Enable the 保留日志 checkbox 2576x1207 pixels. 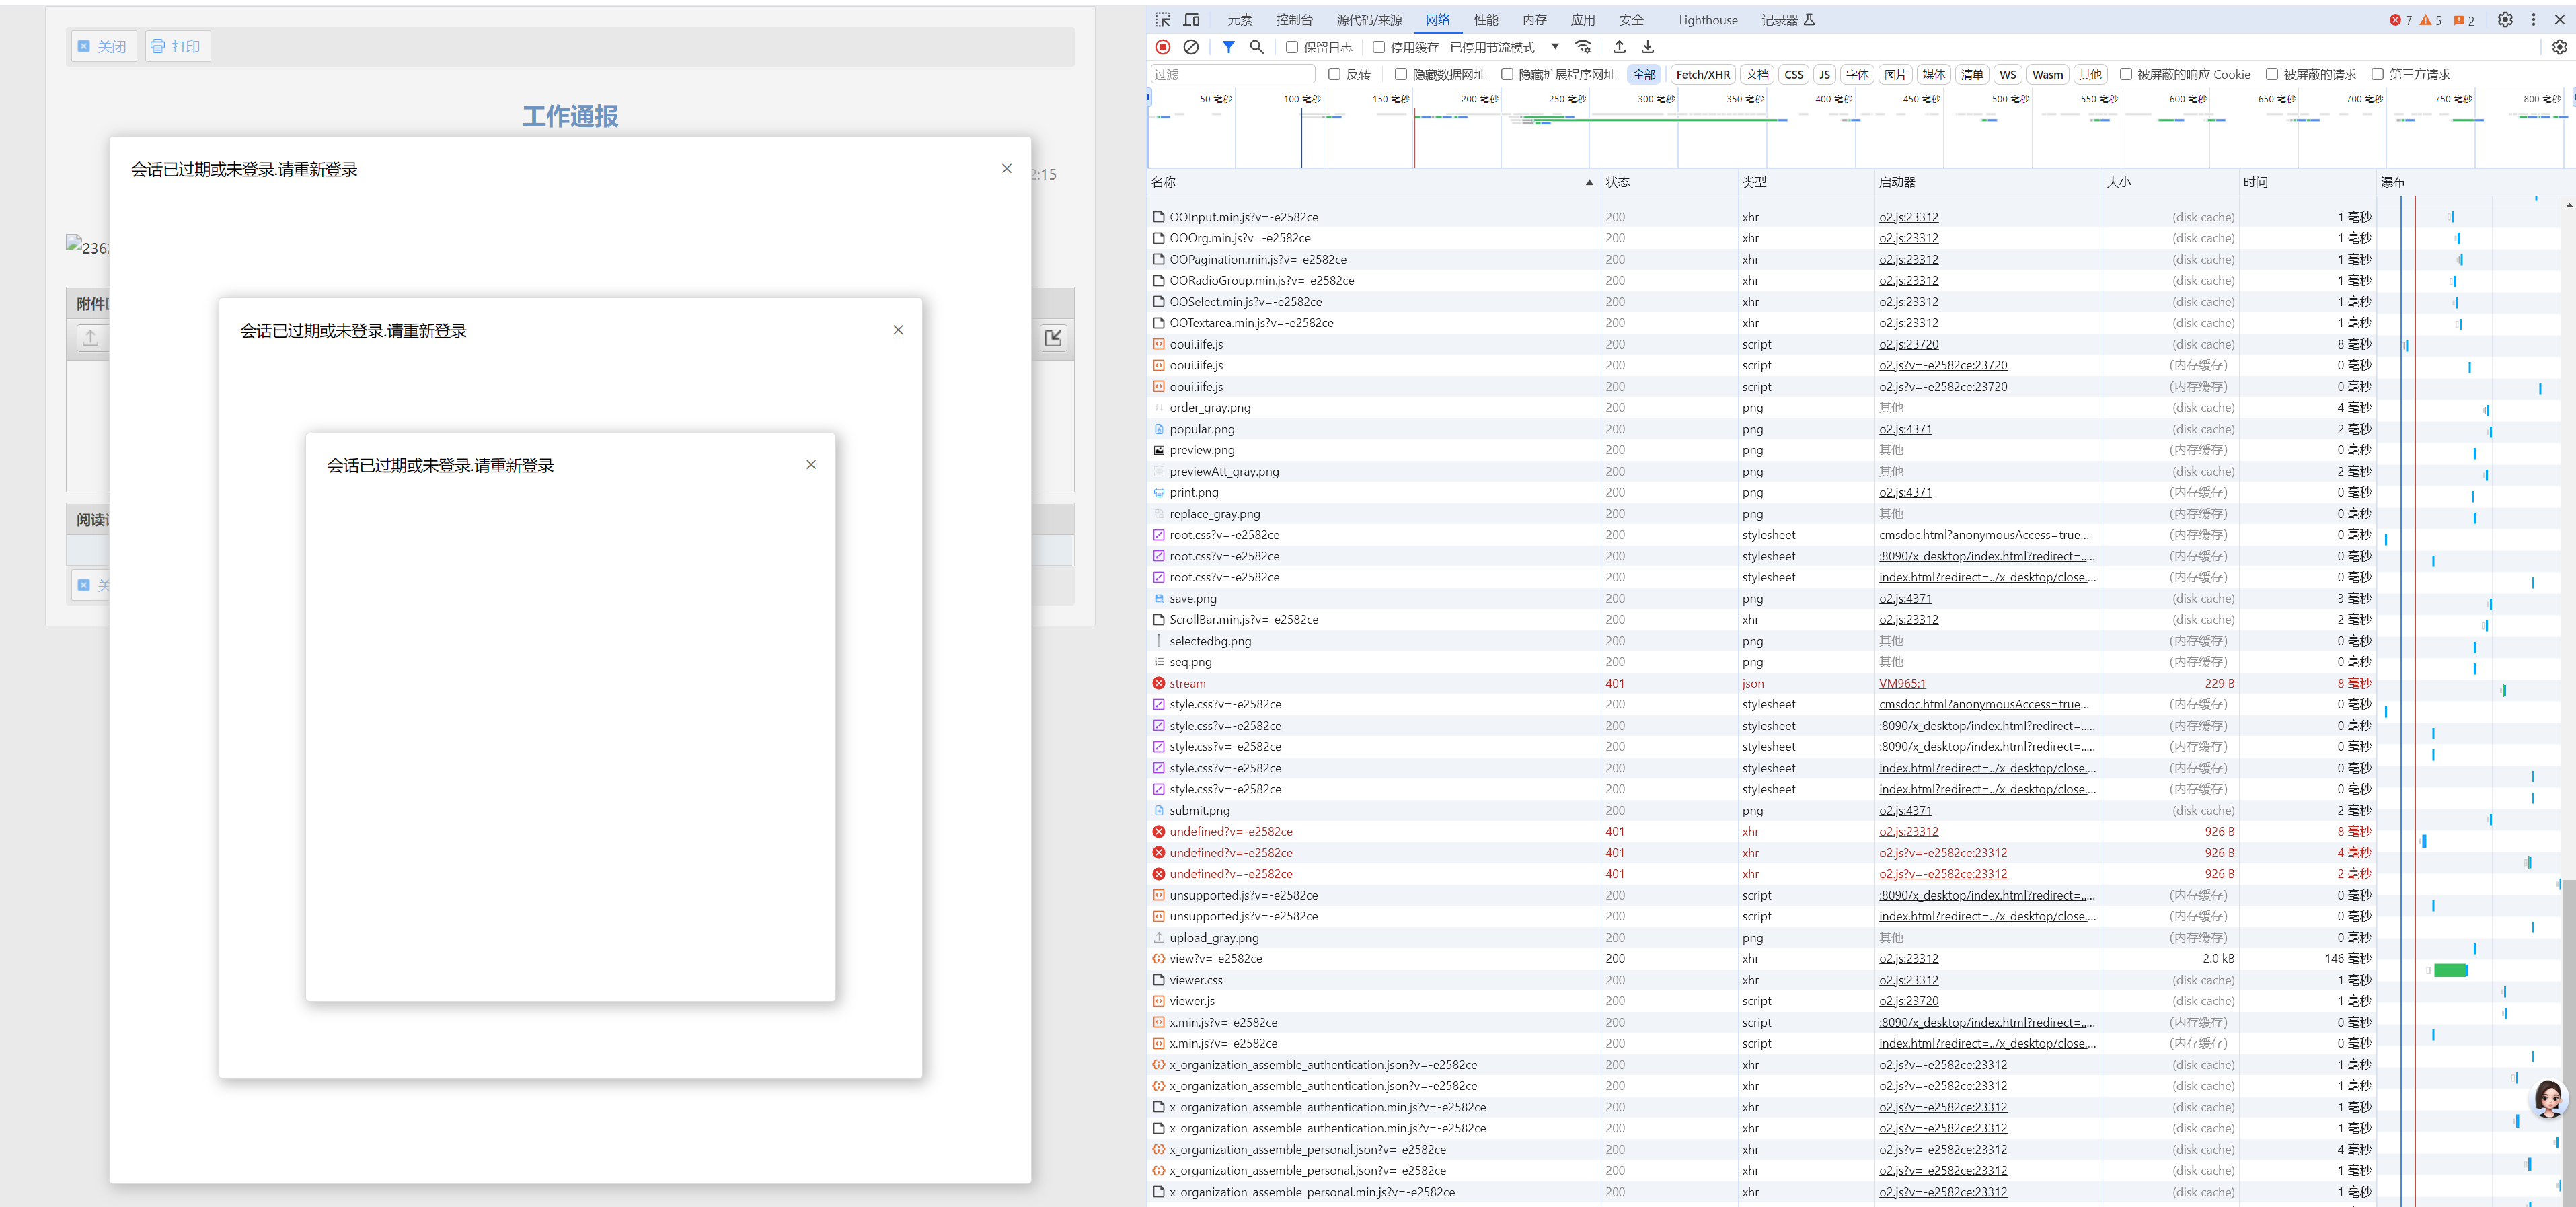coord(1292,47)
